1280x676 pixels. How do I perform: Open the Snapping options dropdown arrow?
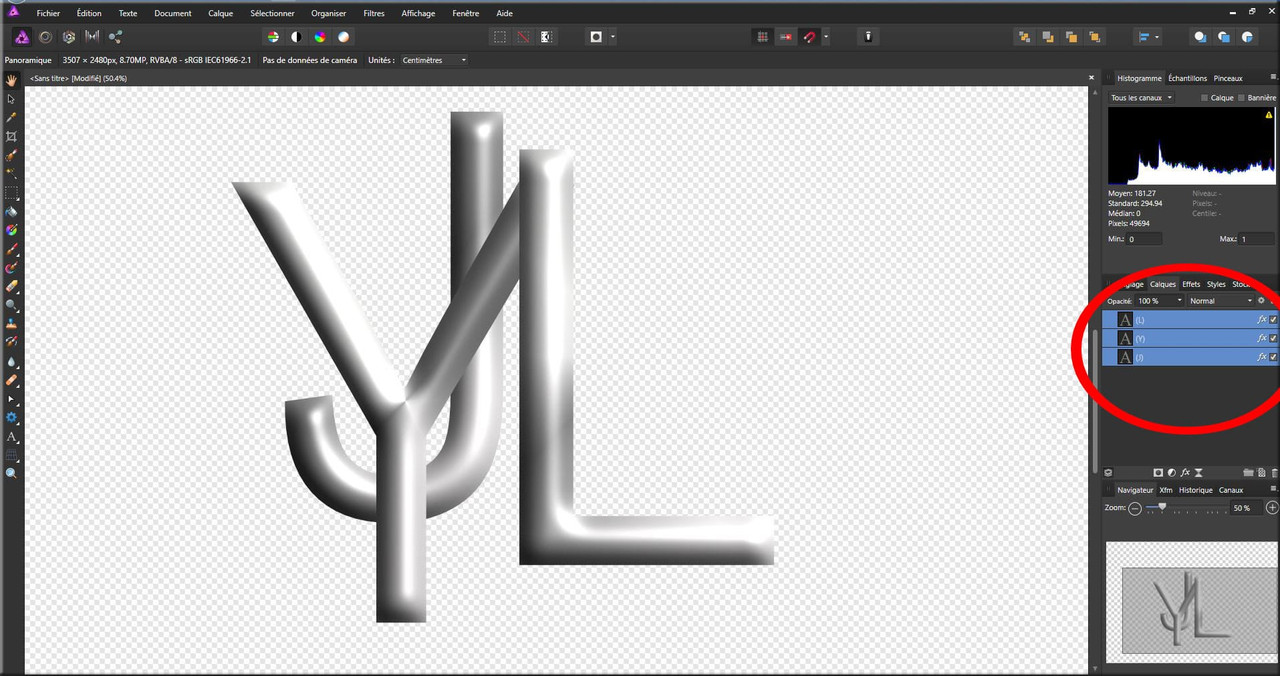click(x=825, y=37)
